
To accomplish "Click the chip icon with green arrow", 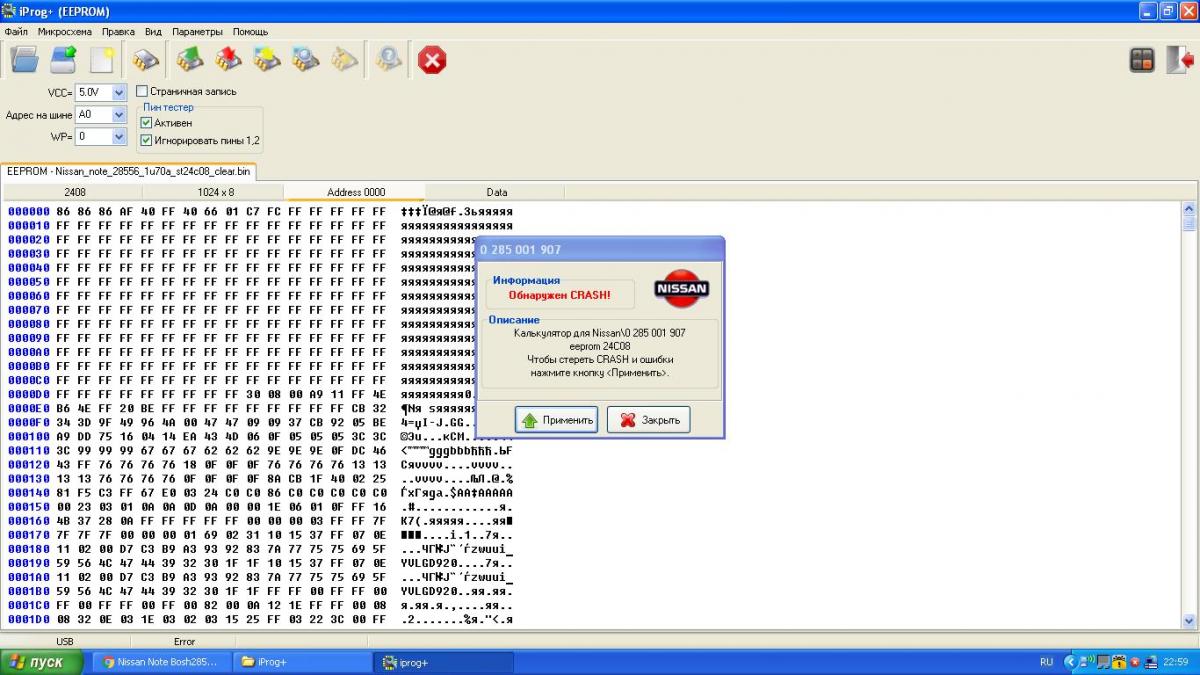I will point(190,60).
